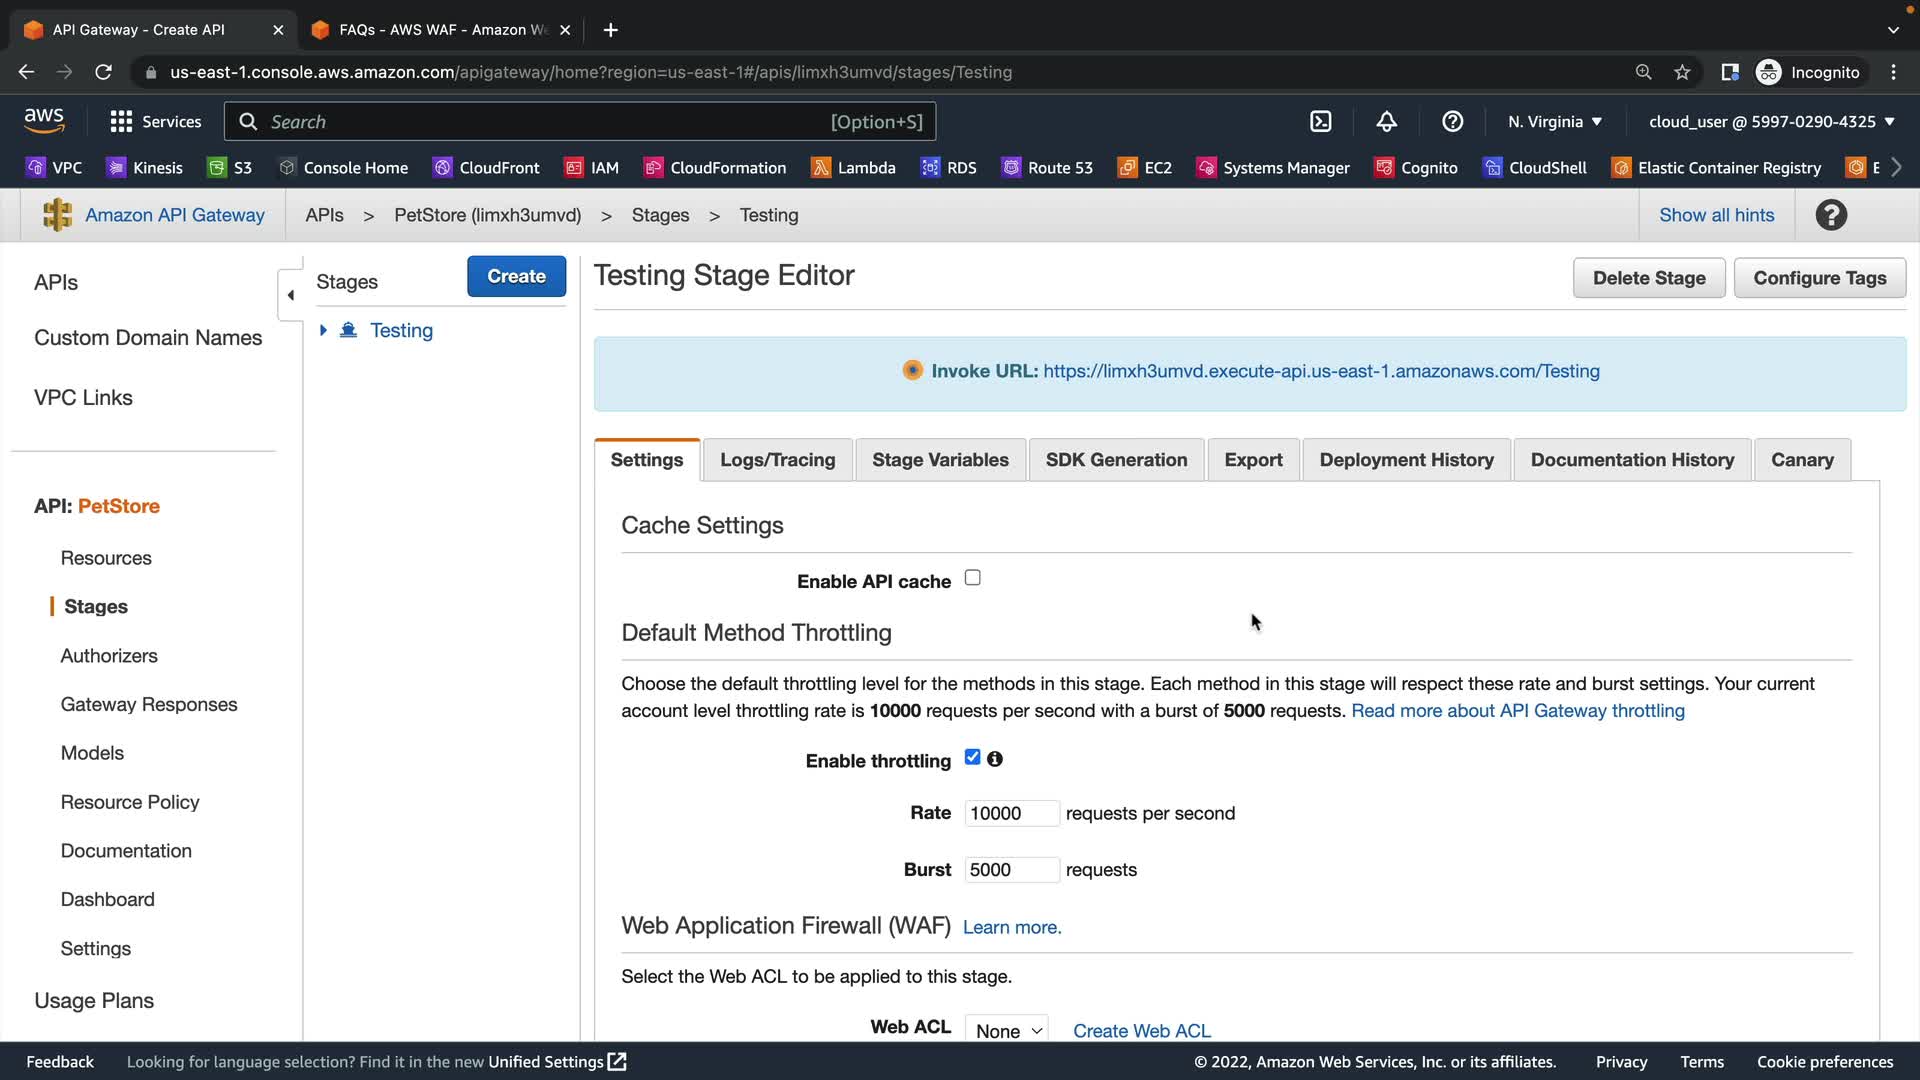The height and width of the screenshot is (1080, 1920).
Task: Open the AWS support help icon
Action: coord(1452,122)
